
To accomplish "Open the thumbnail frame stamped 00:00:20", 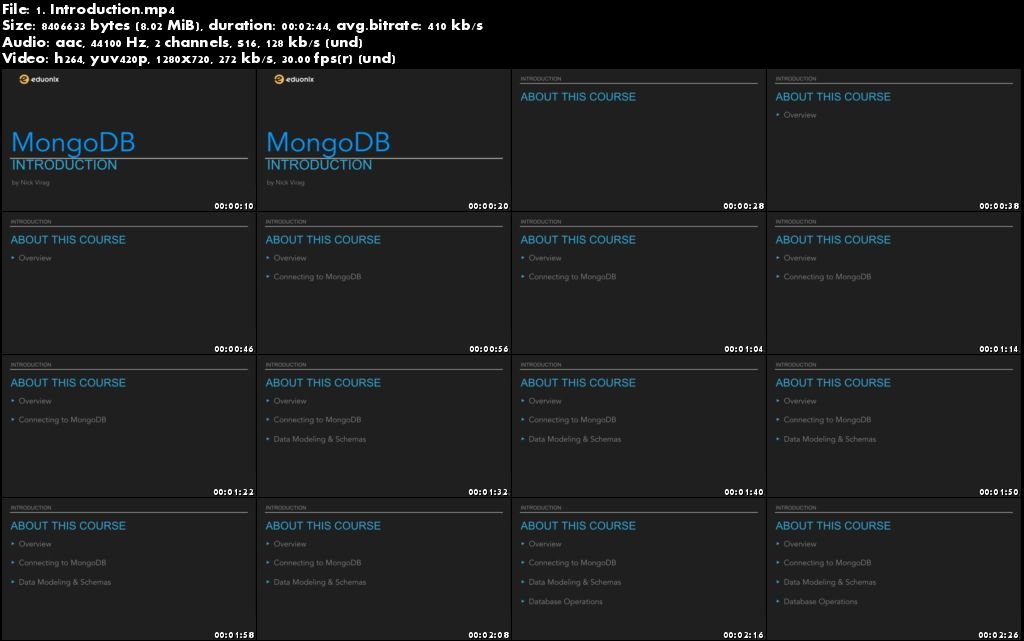I will pyautogui.click(x=383, y=140).
